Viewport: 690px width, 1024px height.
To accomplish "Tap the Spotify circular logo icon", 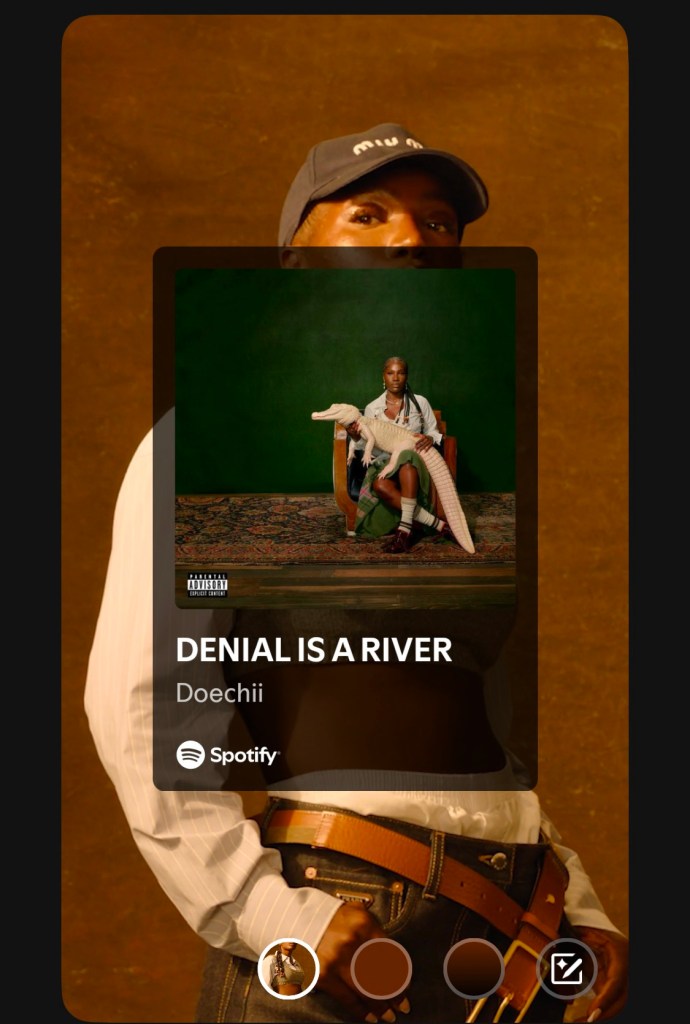I will click(191, 755).
